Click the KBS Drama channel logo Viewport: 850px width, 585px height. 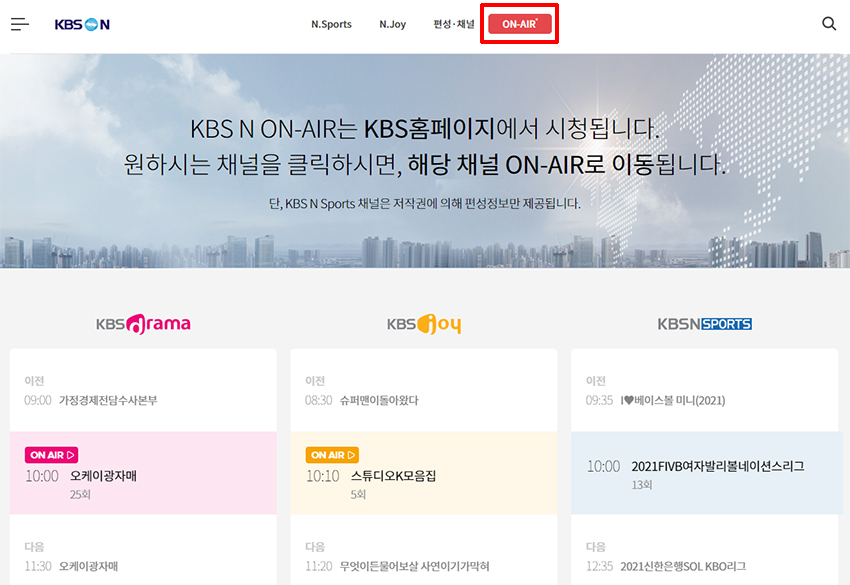coord(143,324)
